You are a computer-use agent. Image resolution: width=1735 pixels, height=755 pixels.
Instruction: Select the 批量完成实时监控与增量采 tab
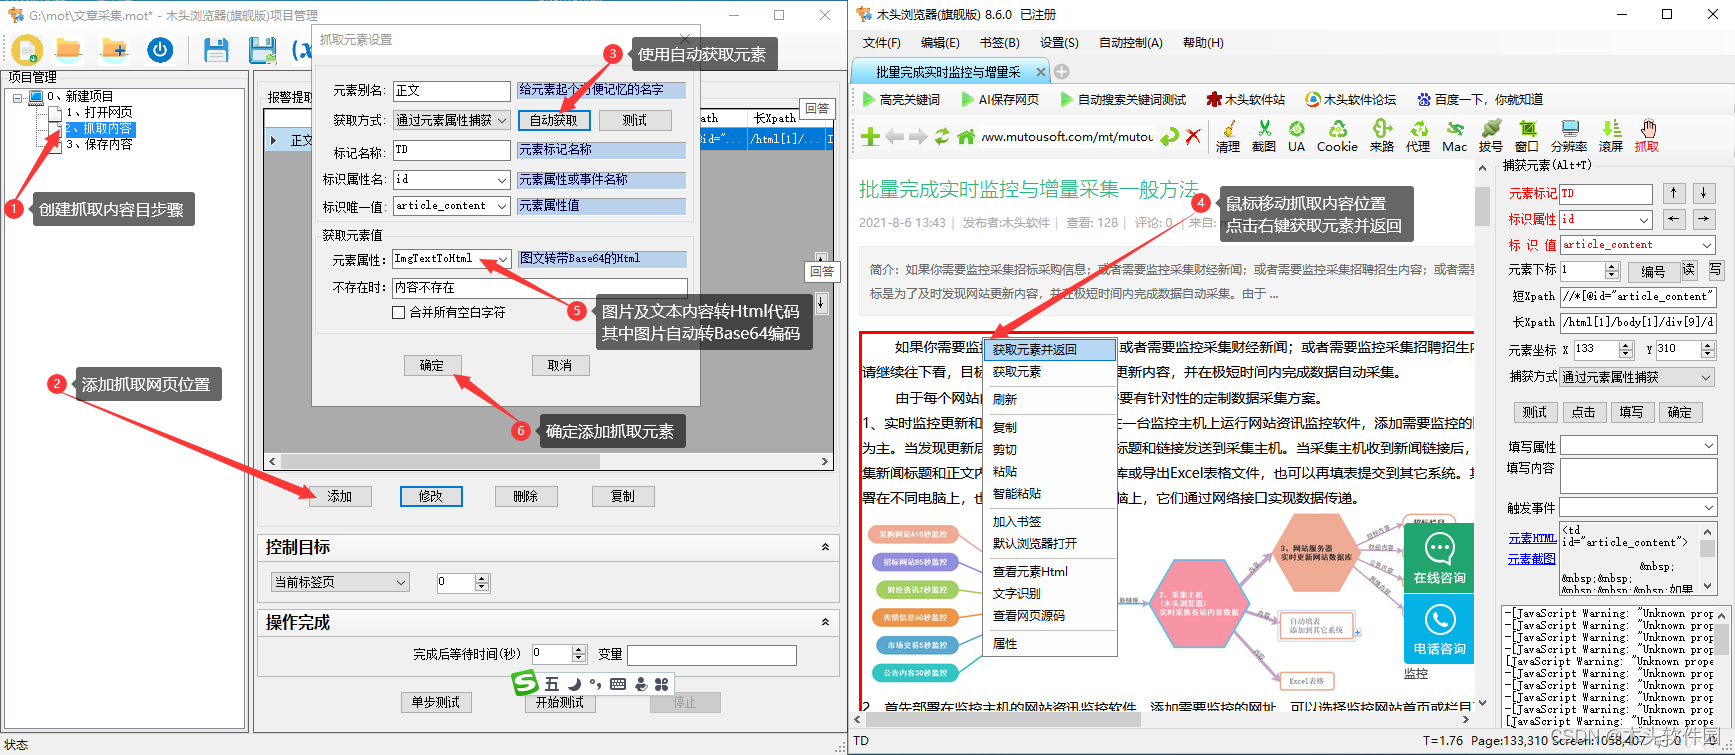947,72
